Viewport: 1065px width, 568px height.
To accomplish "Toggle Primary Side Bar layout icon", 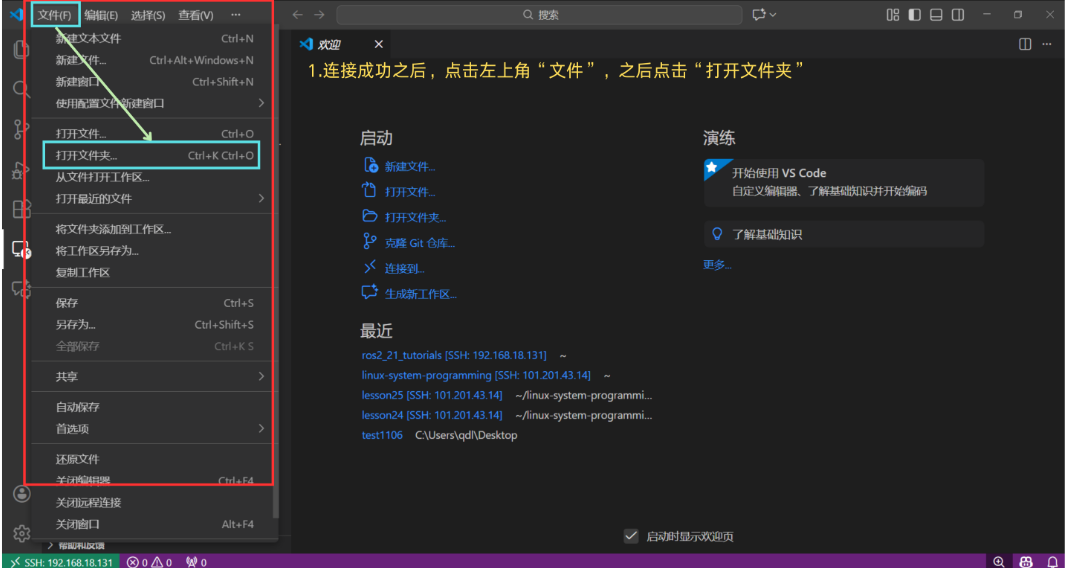I will tap(915, 14).
